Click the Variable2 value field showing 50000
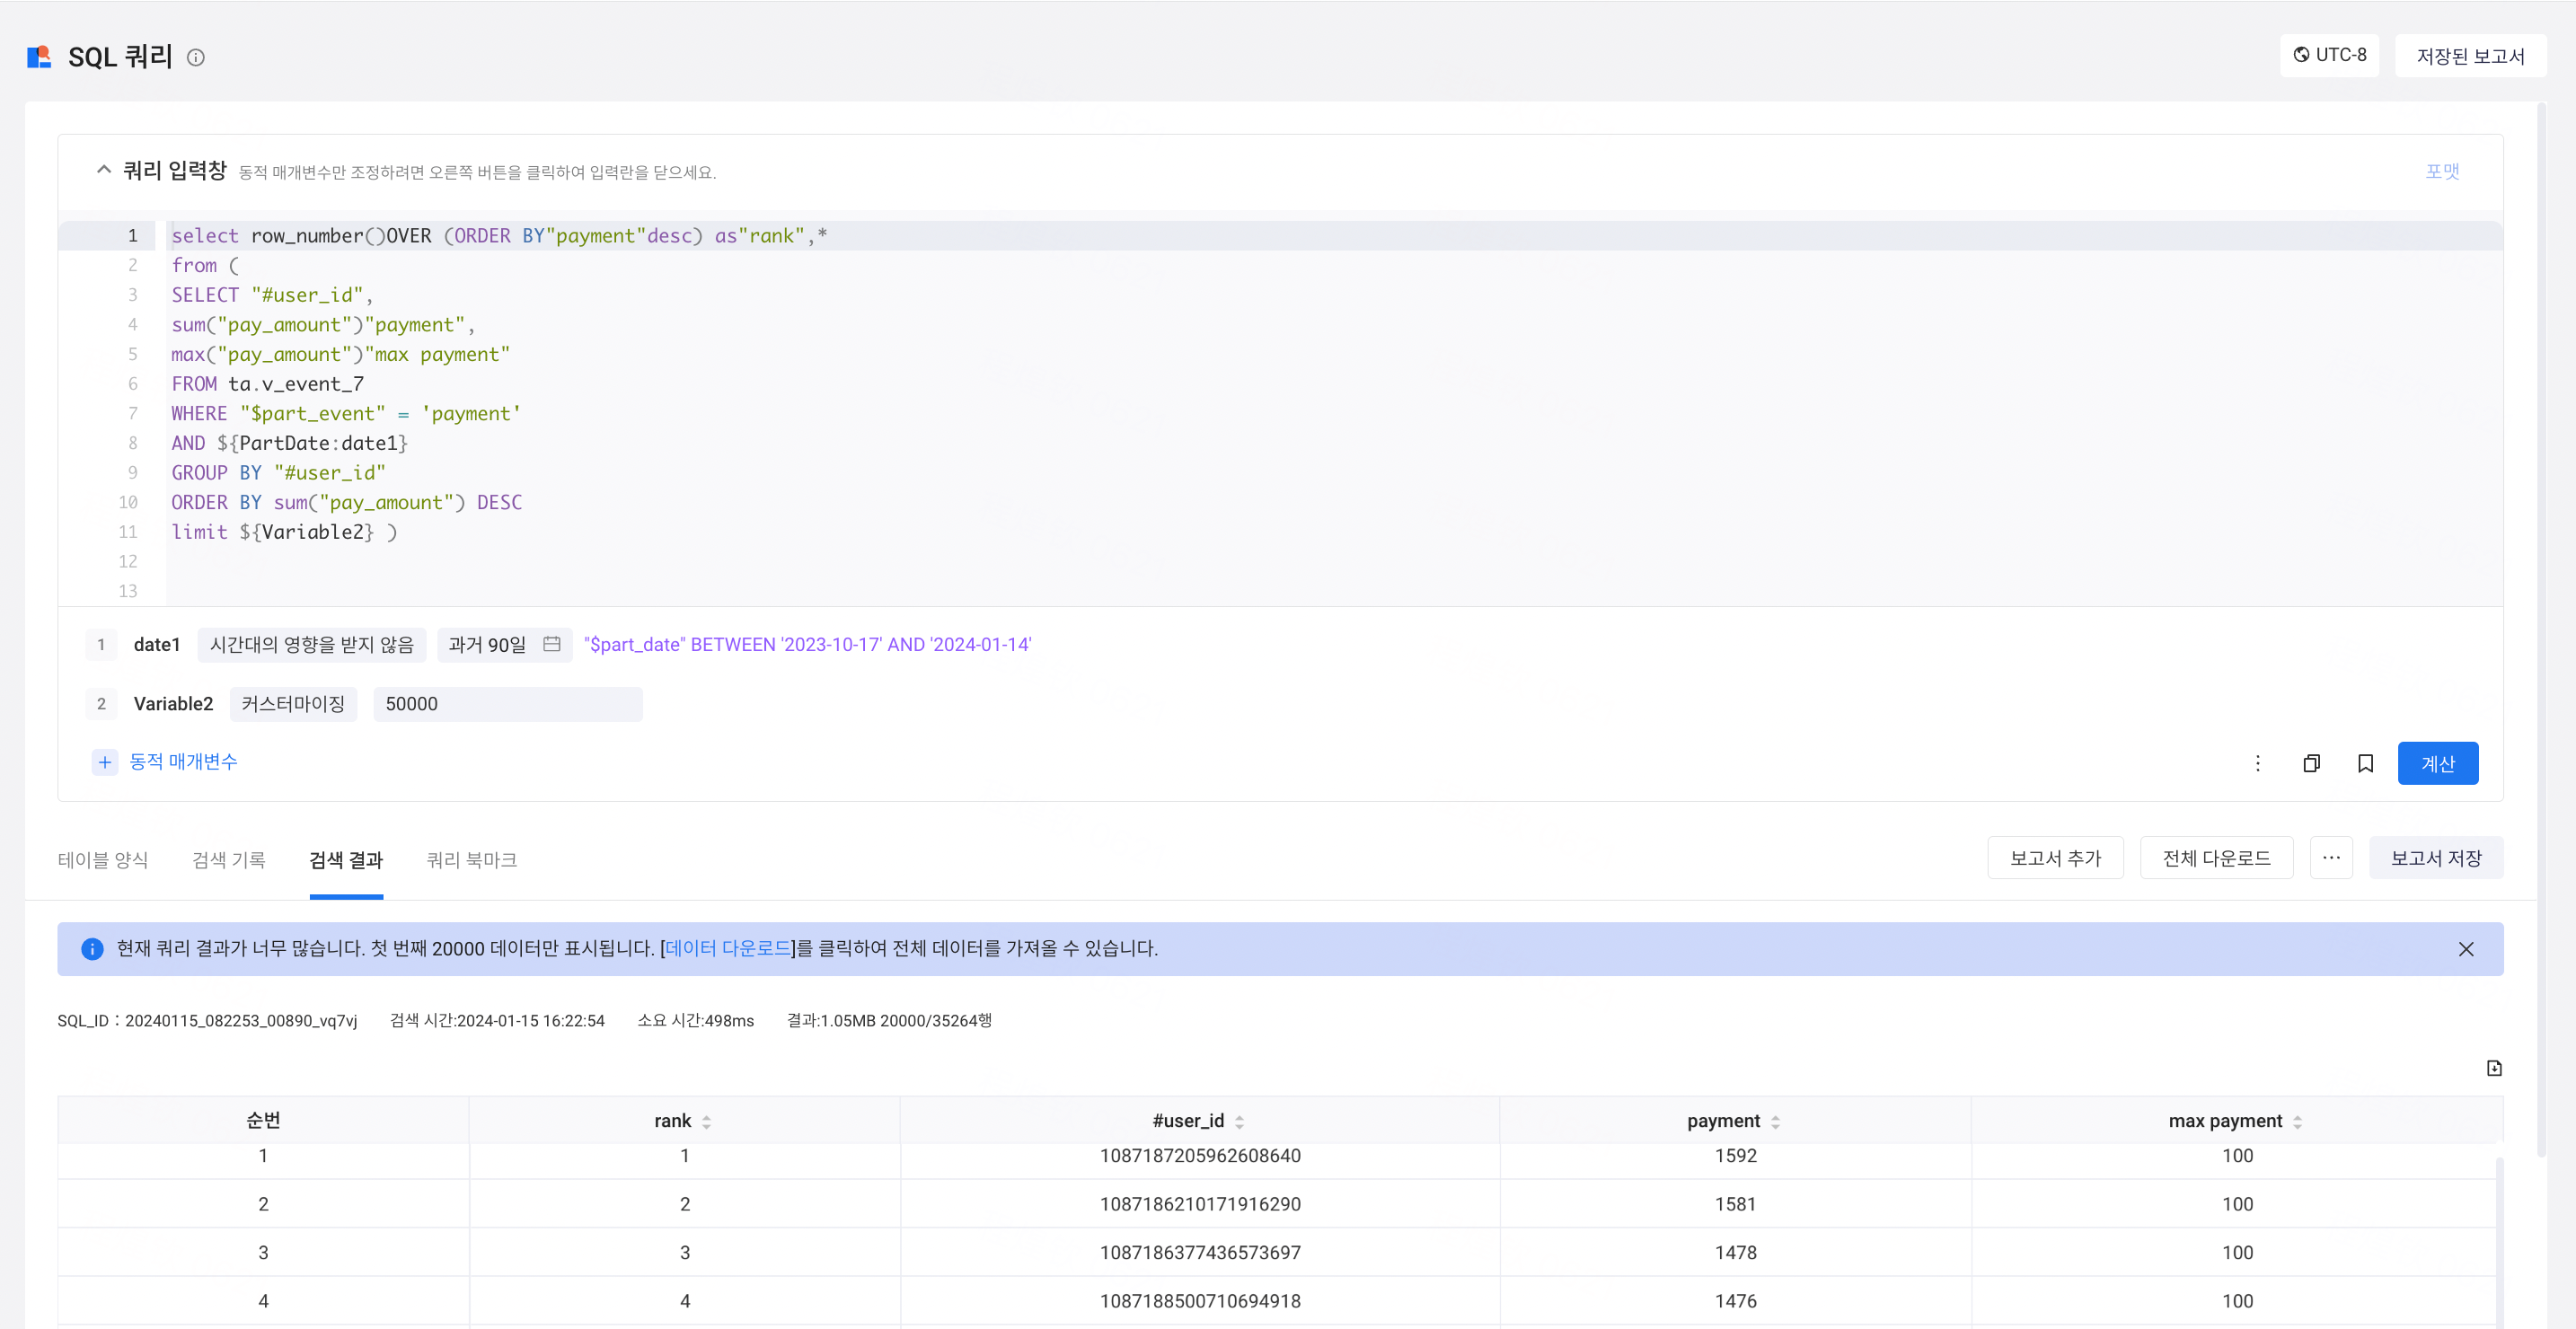Image resolution: width=2576 pixels, height=1329 pixels. 508,704
